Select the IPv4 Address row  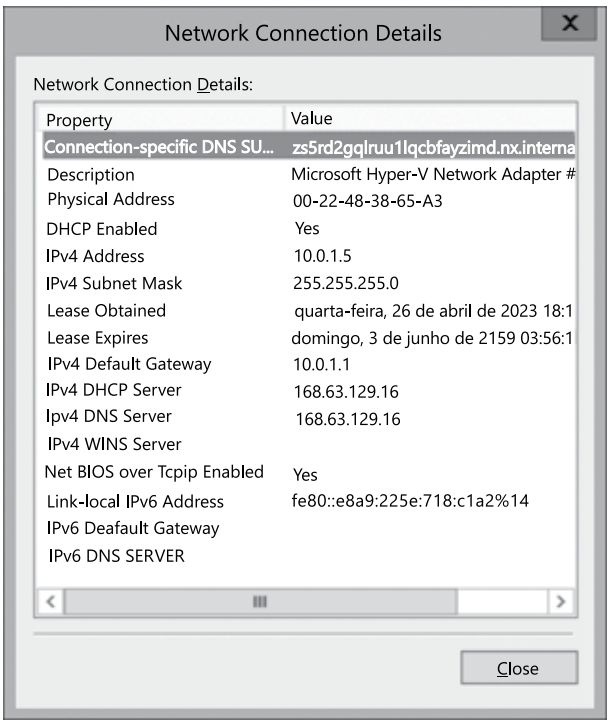tap(96, 256)
